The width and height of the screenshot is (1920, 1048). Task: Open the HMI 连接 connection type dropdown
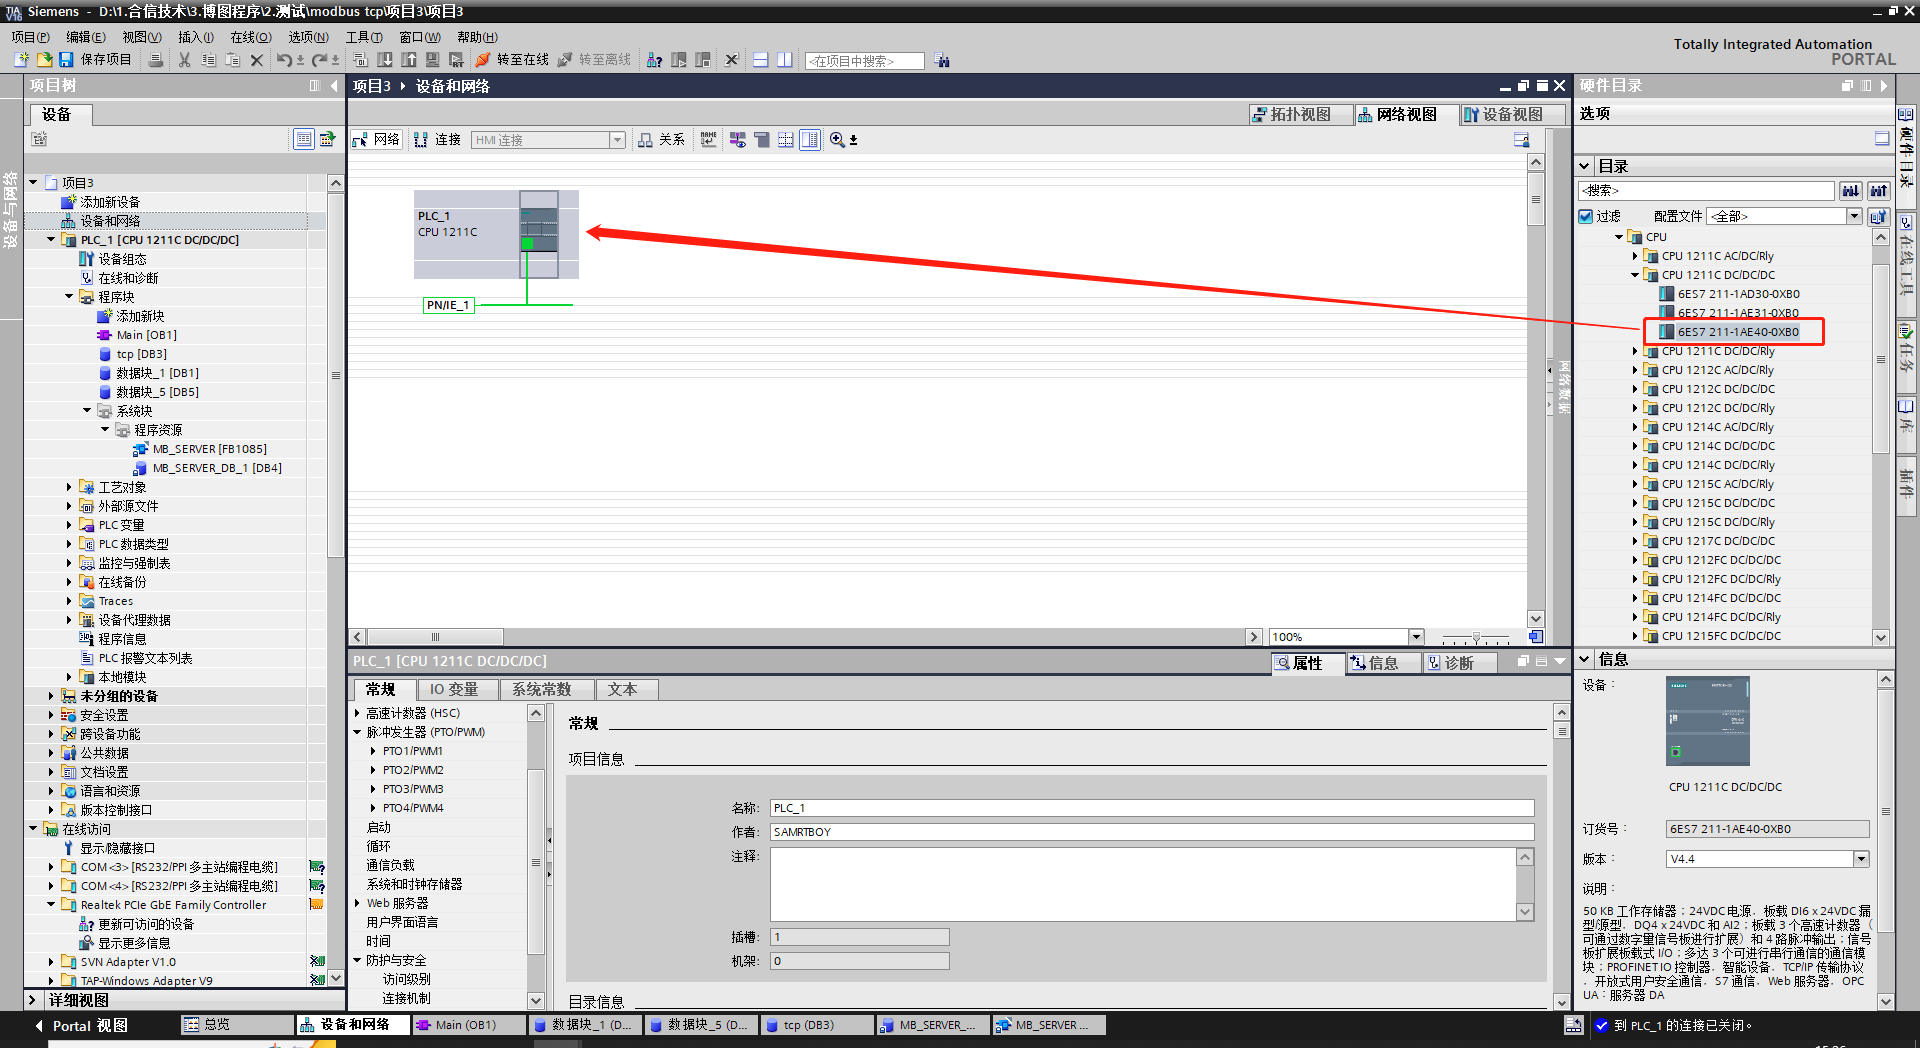[617, 140]
